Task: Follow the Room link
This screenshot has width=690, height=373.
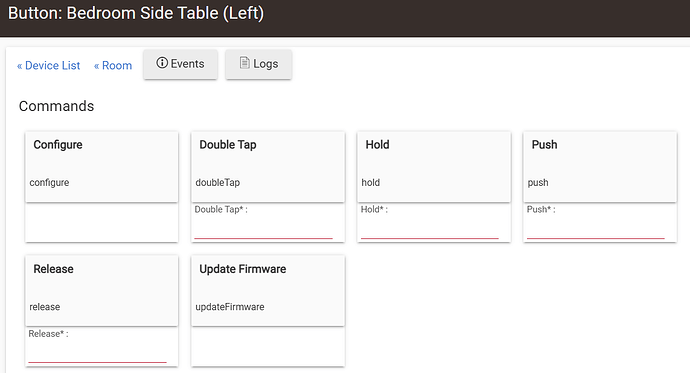Action: pyautogui.click(x=113, y=66)
